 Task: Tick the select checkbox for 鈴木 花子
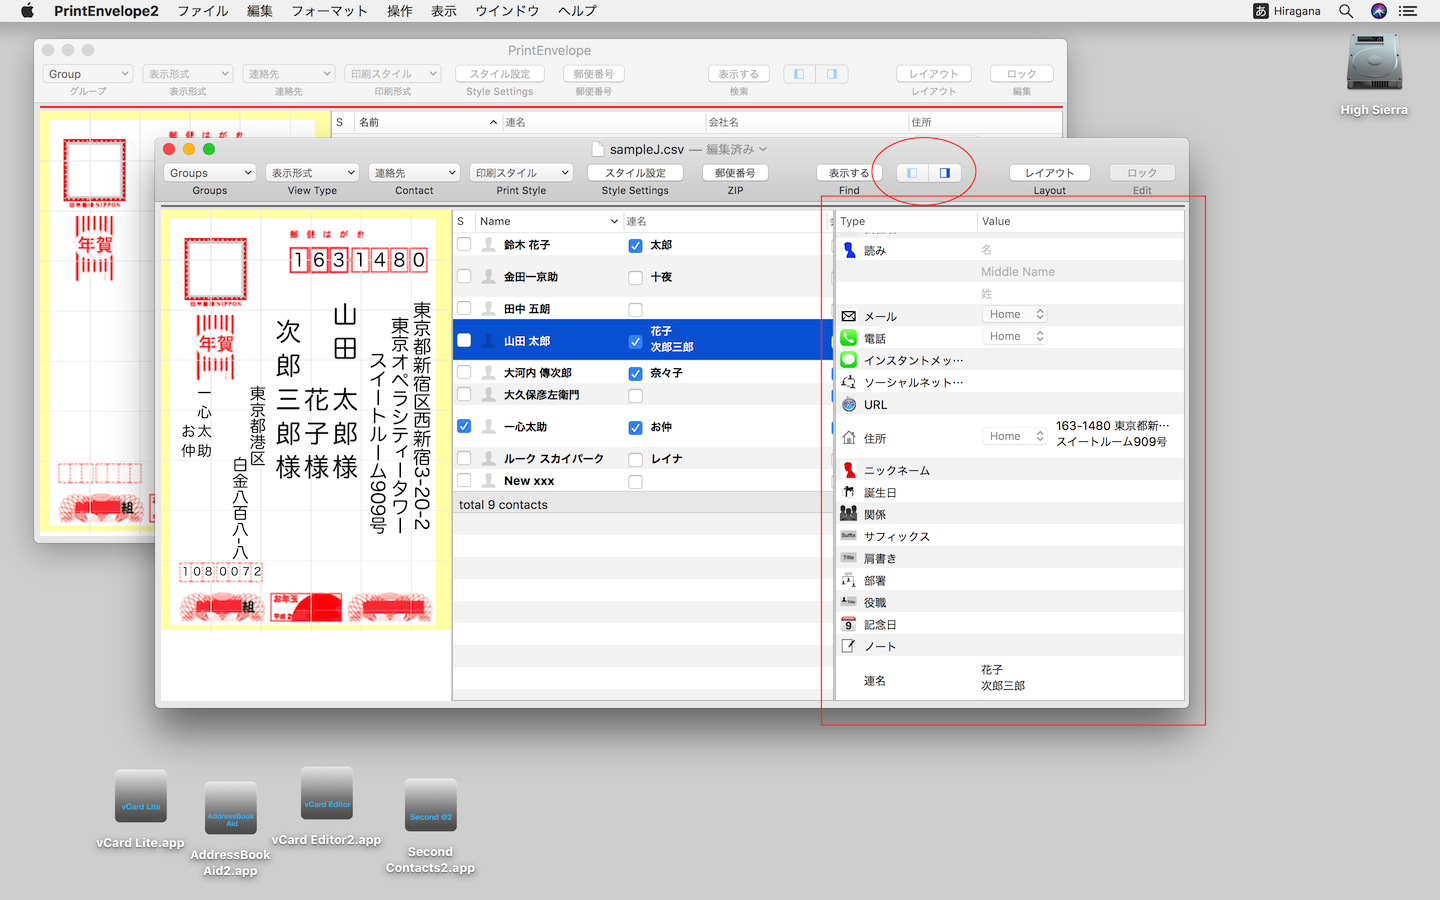(x=464, y=244)
